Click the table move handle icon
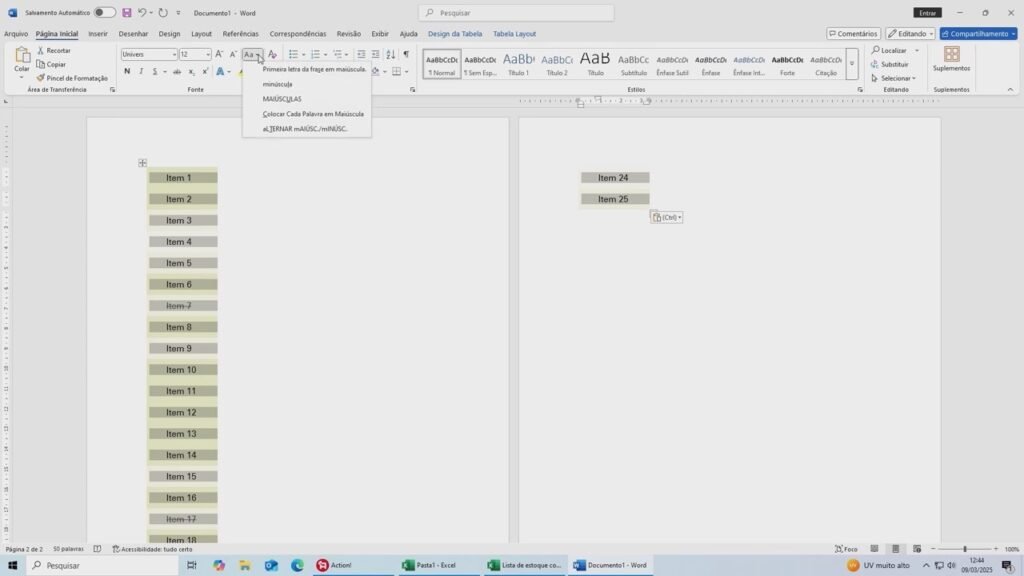The width and height of the screenshot is (1024, 576). 143,163
